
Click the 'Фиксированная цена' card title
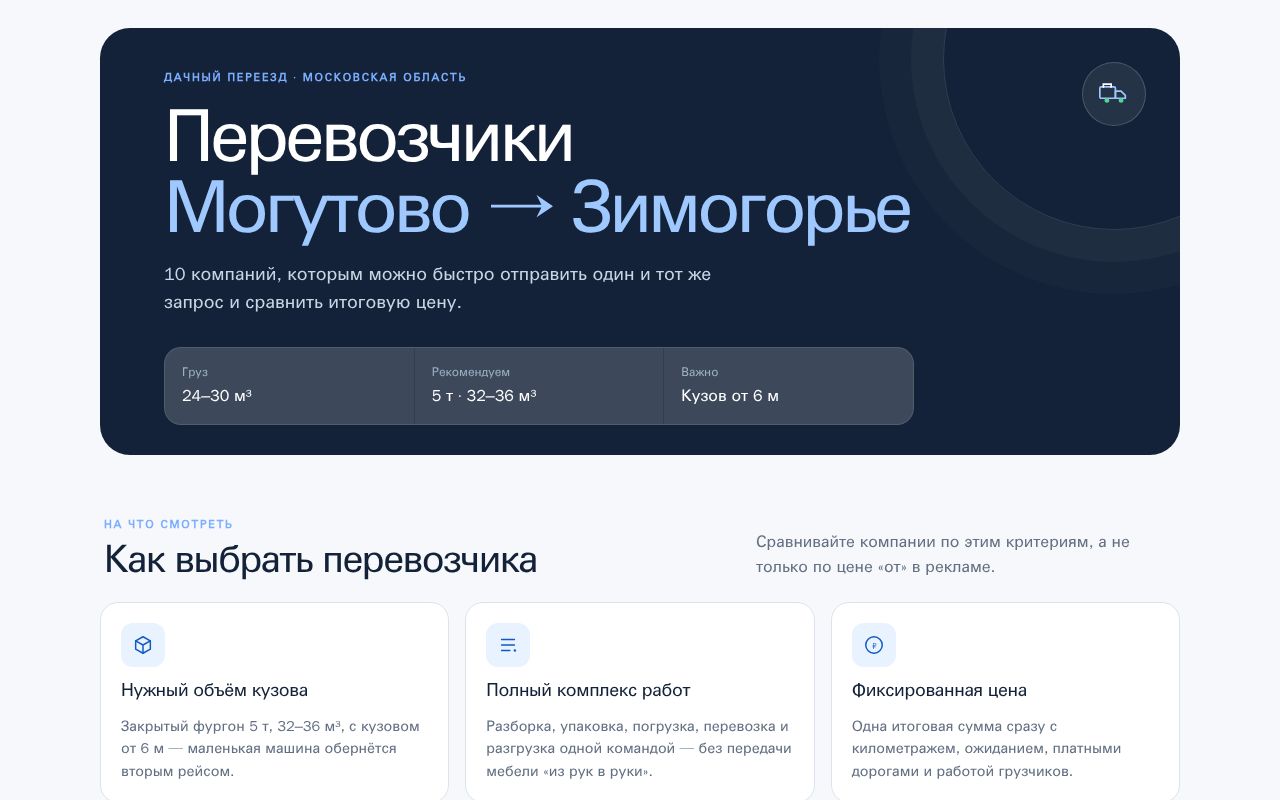[x=939, y=690]
